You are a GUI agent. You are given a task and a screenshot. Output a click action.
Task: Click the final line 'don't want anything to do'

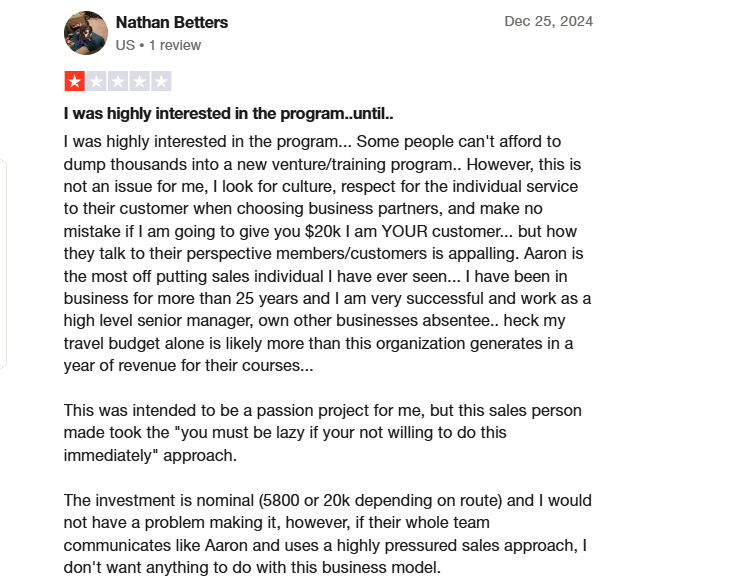click(252, 567)
